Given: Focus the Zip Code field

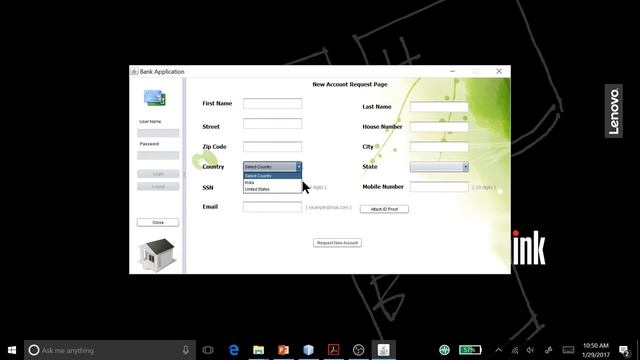Looking at the screenshot, I should click(272, 147).
